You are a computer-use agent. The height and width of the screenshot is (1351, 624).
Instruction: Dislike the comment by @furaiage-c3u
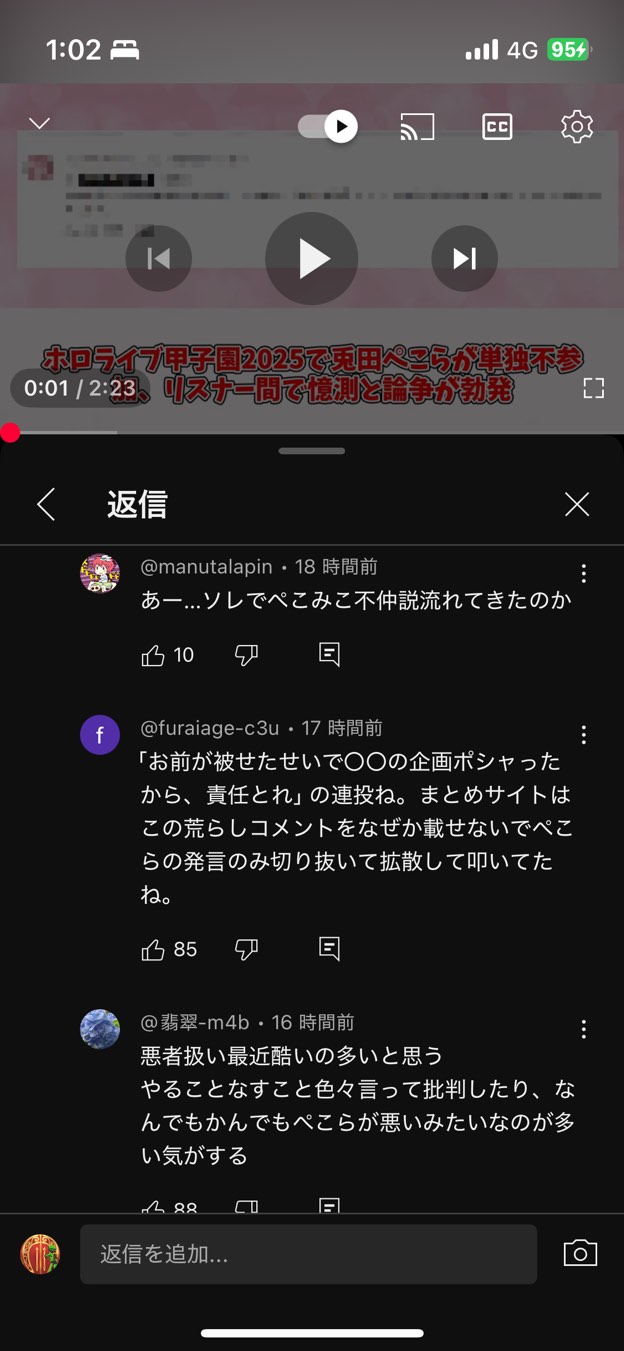pos(246,949)
